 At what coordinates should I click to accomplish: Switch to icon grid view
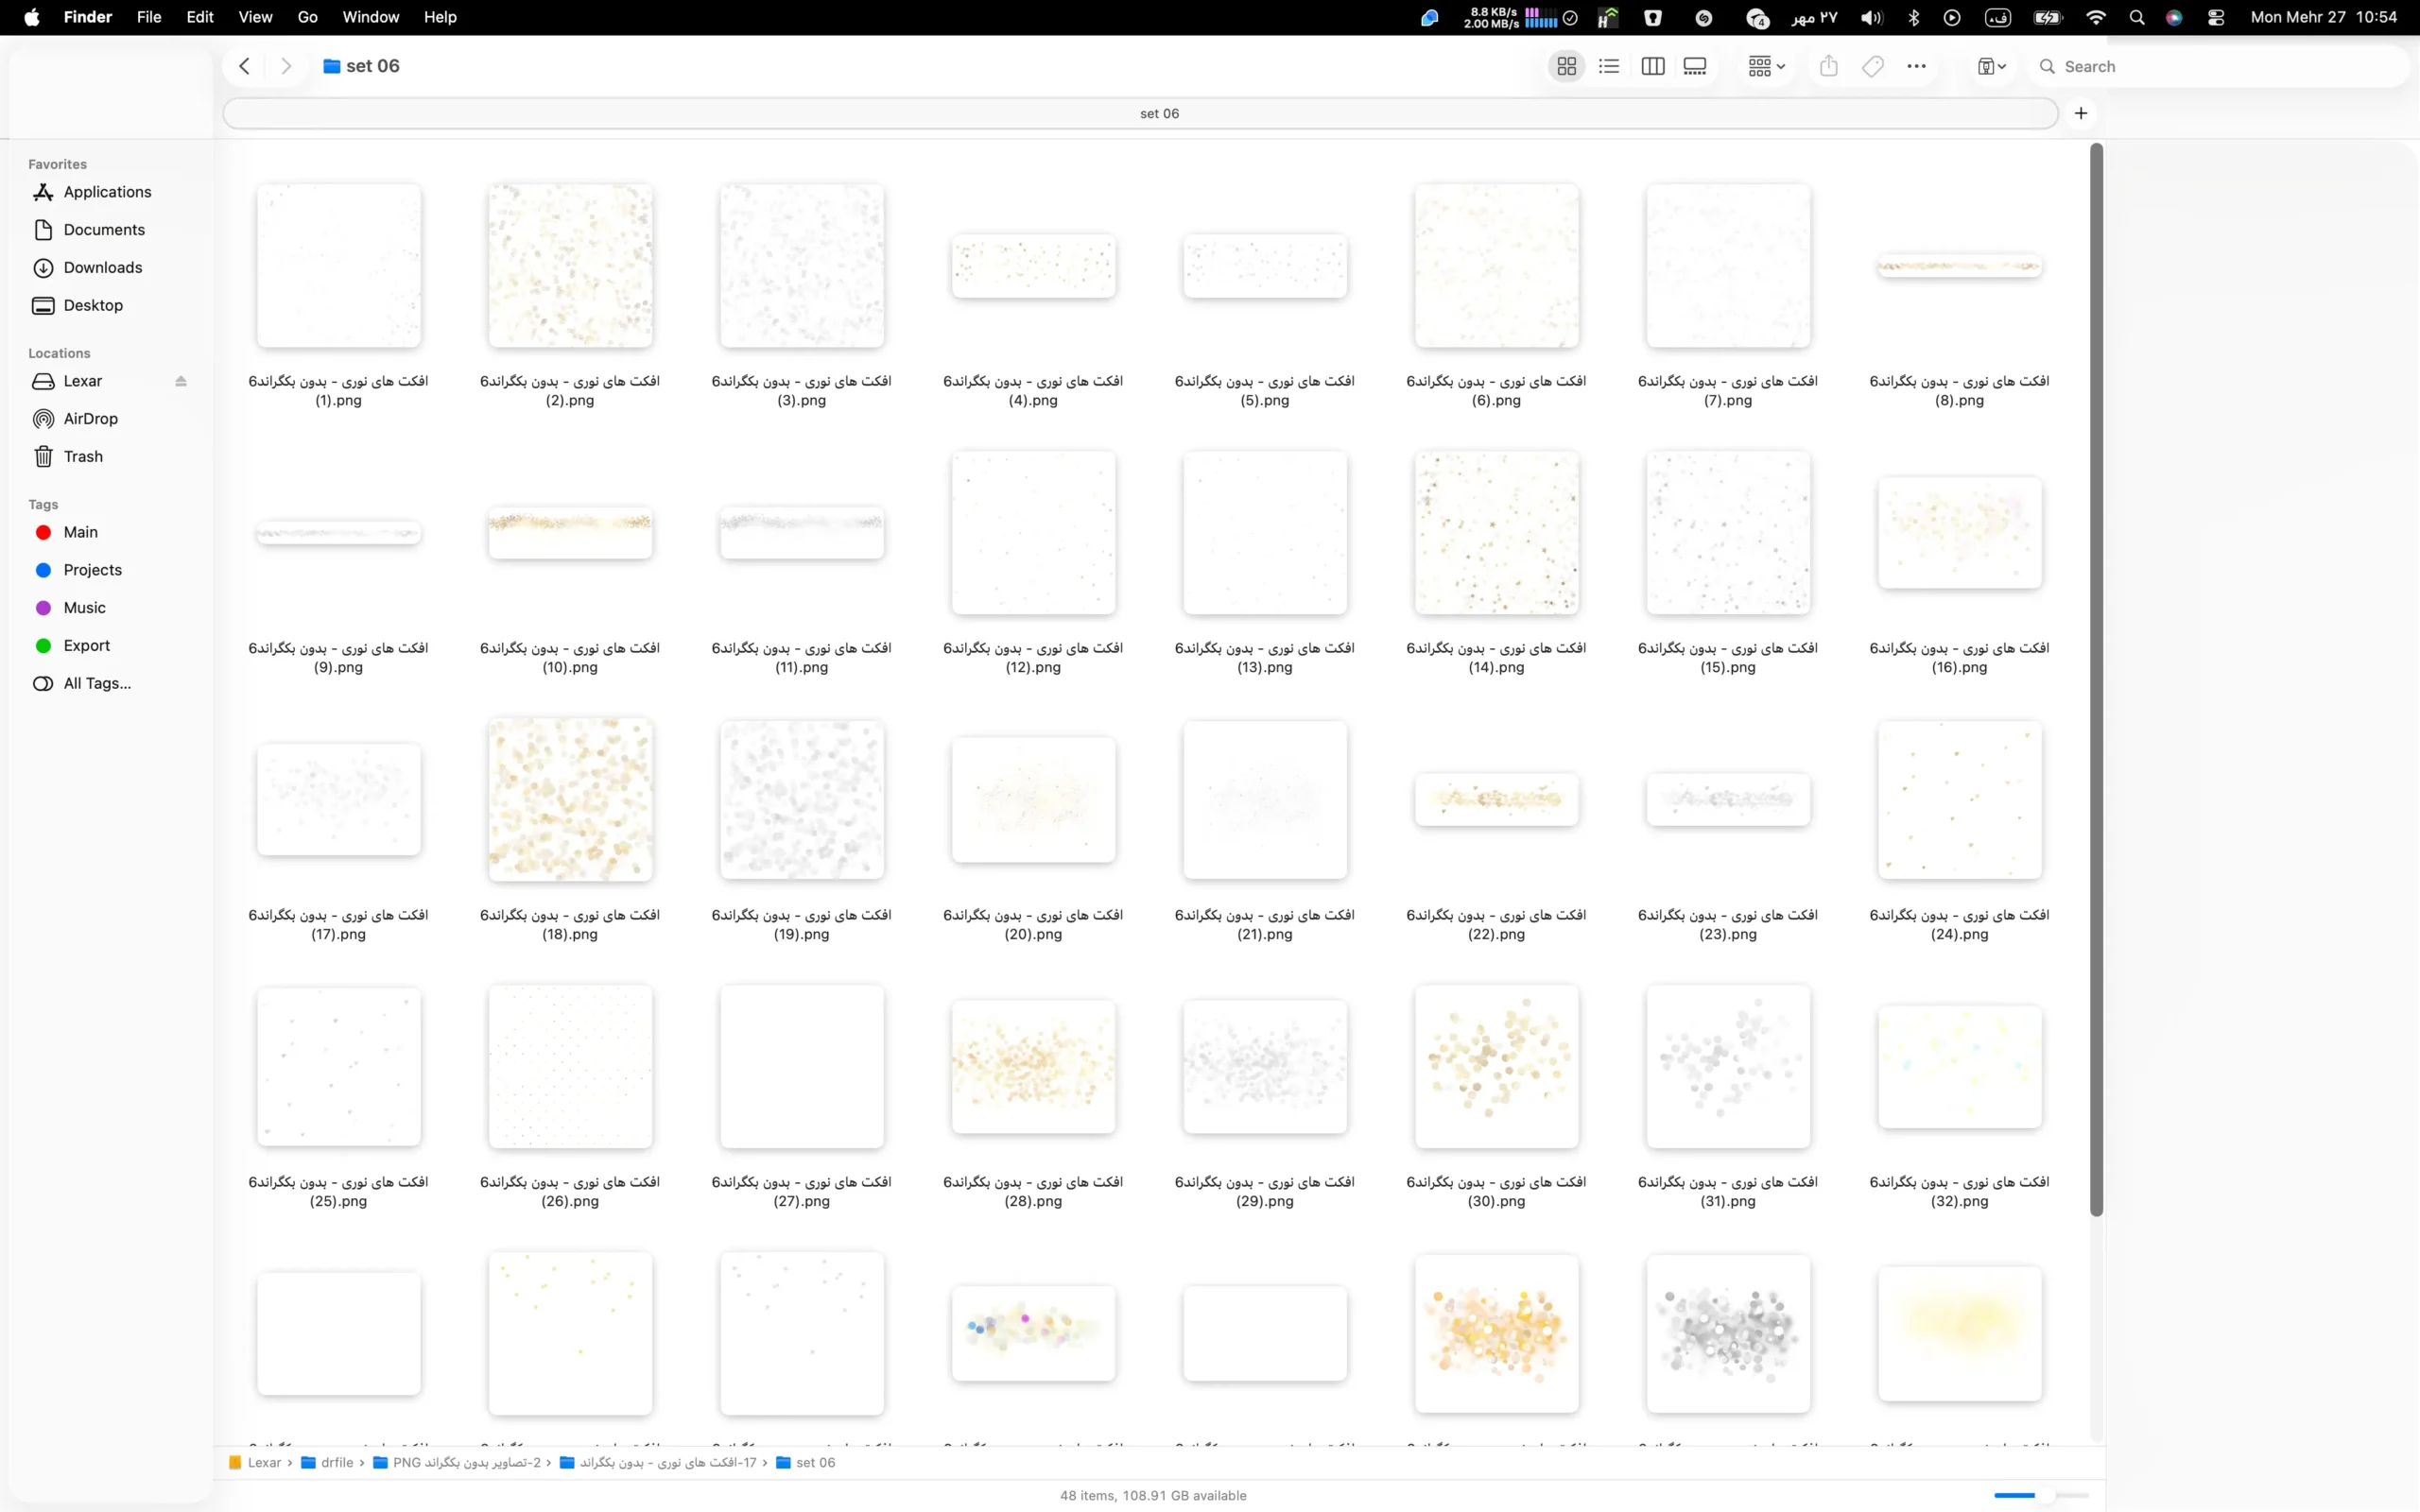pyautogui.click(x=1566, y=66)
